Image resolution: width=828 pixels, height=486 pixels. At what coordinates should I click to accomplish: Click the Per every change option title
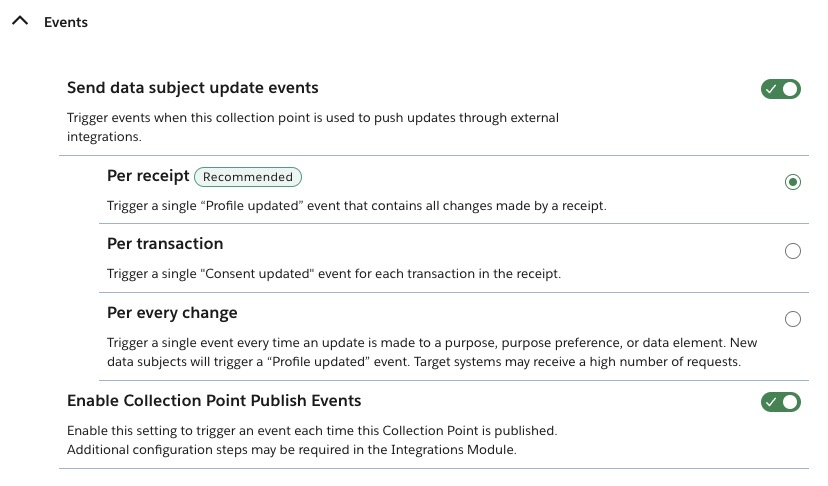pos(172,313)
